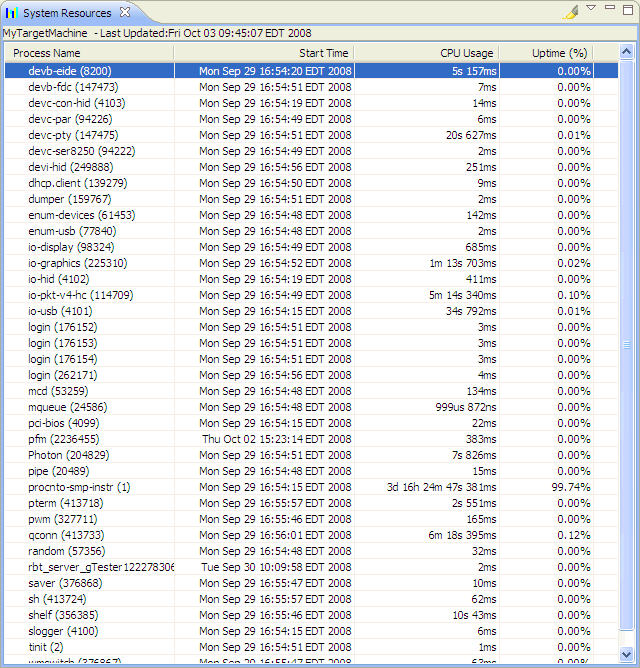The height and width of the screenshot is (668, 640).
Task: Click the System Resources chart icon
Action: (12, 13)
